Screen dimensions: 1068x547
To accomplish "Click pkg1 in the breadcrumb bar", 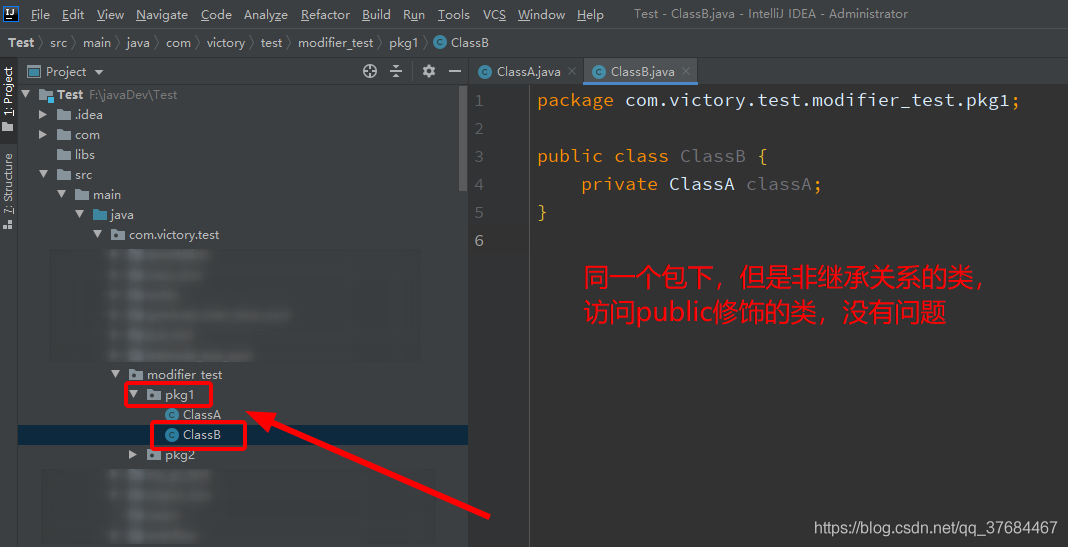I will click(x=403, y=42).
